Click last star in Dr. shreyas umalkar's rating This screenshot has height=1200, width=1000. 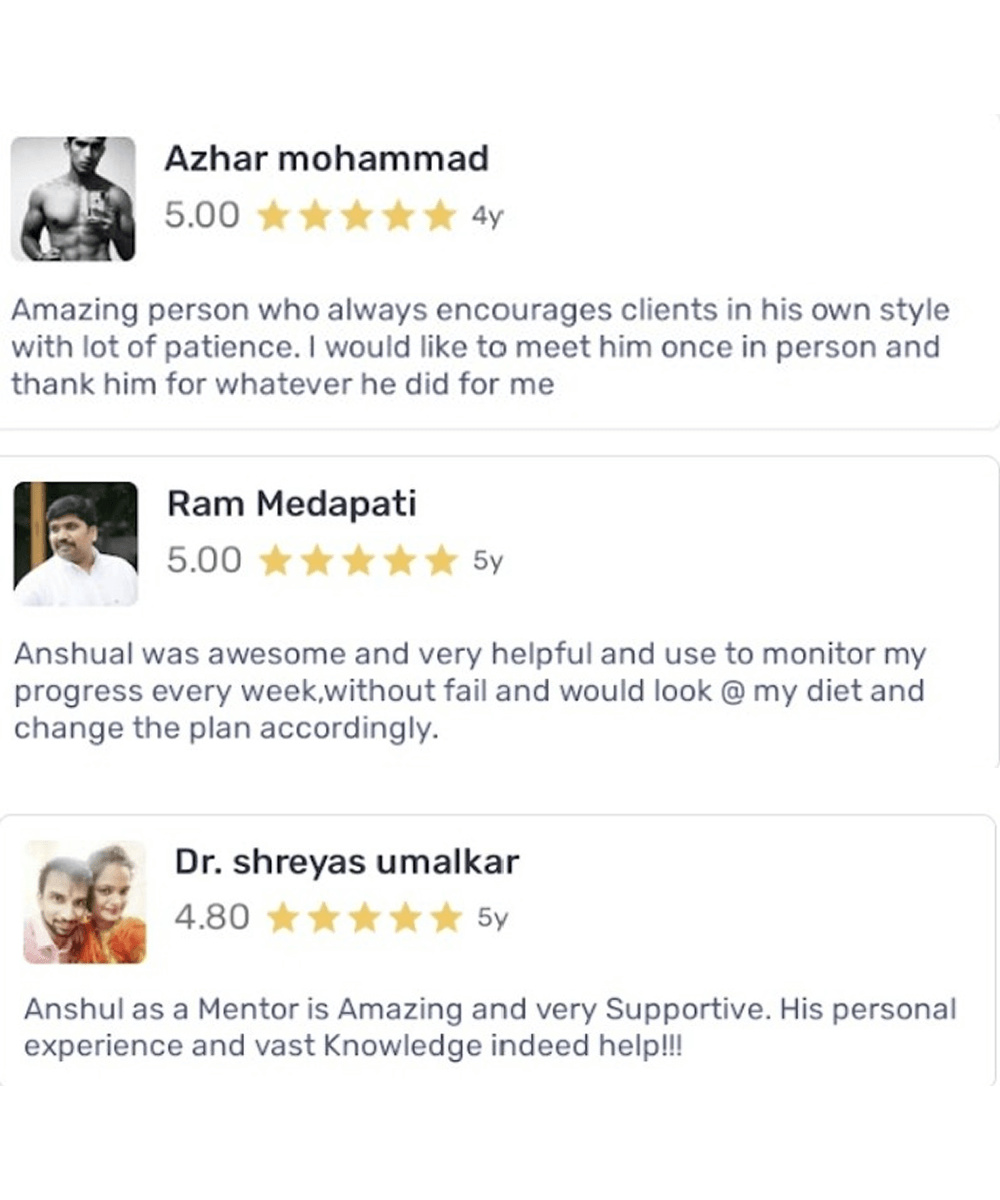(x=447, y=918)
